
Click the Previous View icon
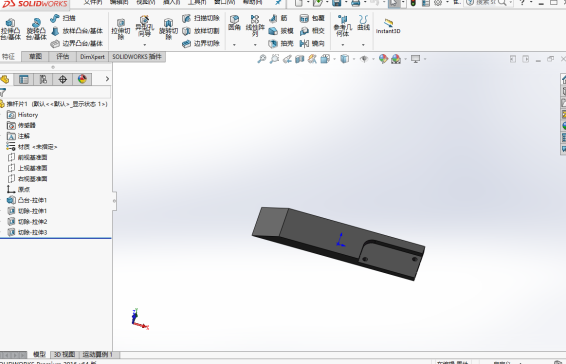point(287,58)
